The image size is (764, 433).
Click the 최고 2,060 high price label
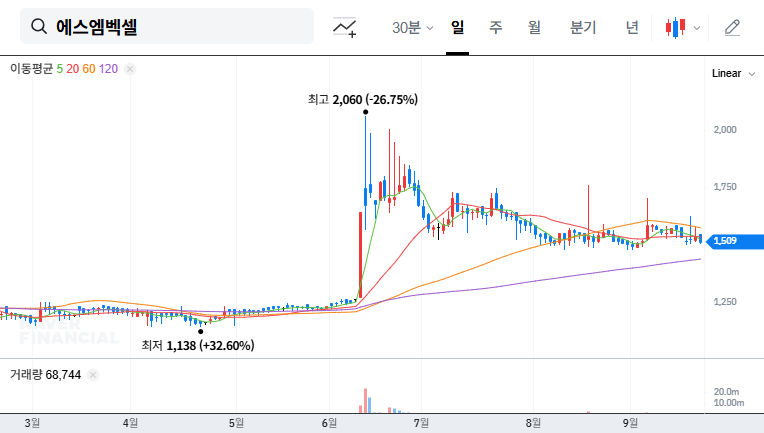(x=363, y=100)
